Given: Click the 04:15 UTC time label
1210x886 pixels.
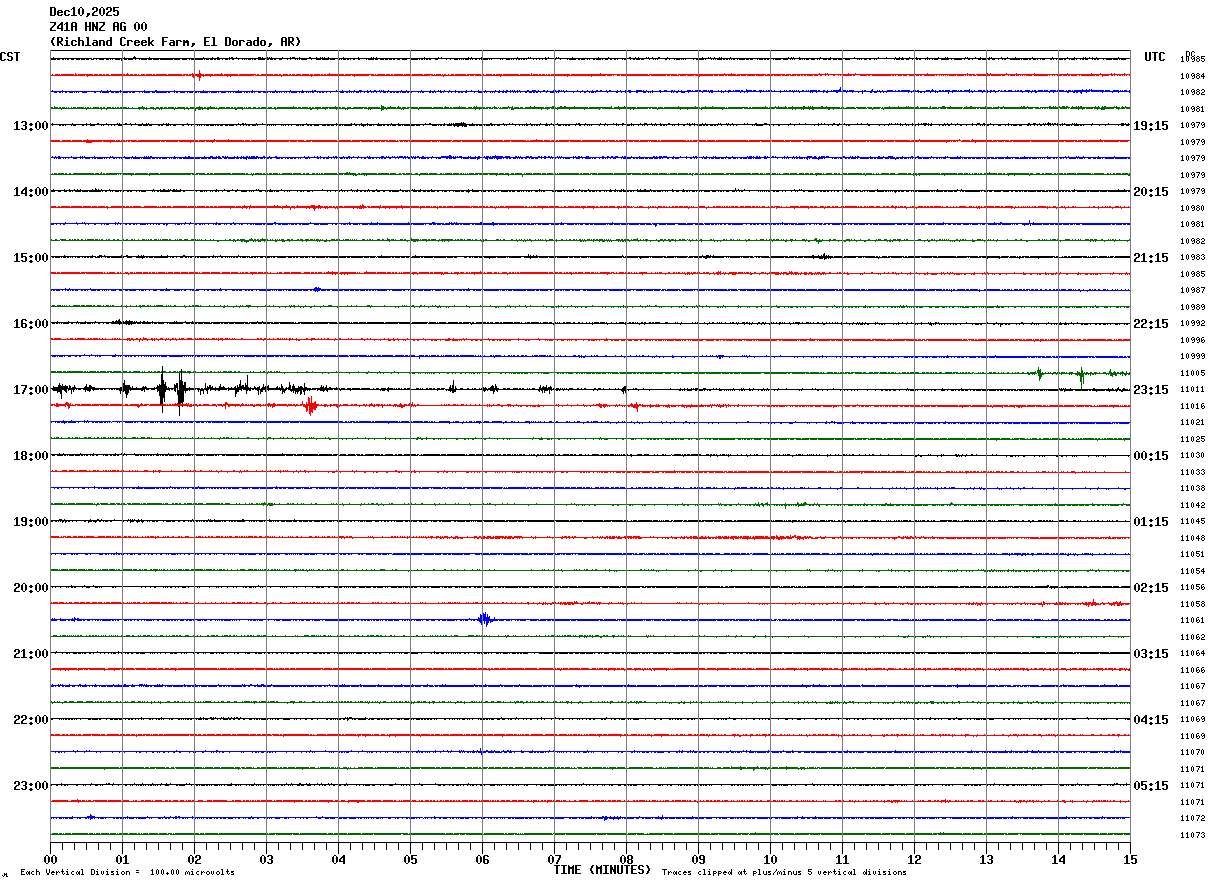Looking at the screenshot, I should coord(1151,720).
